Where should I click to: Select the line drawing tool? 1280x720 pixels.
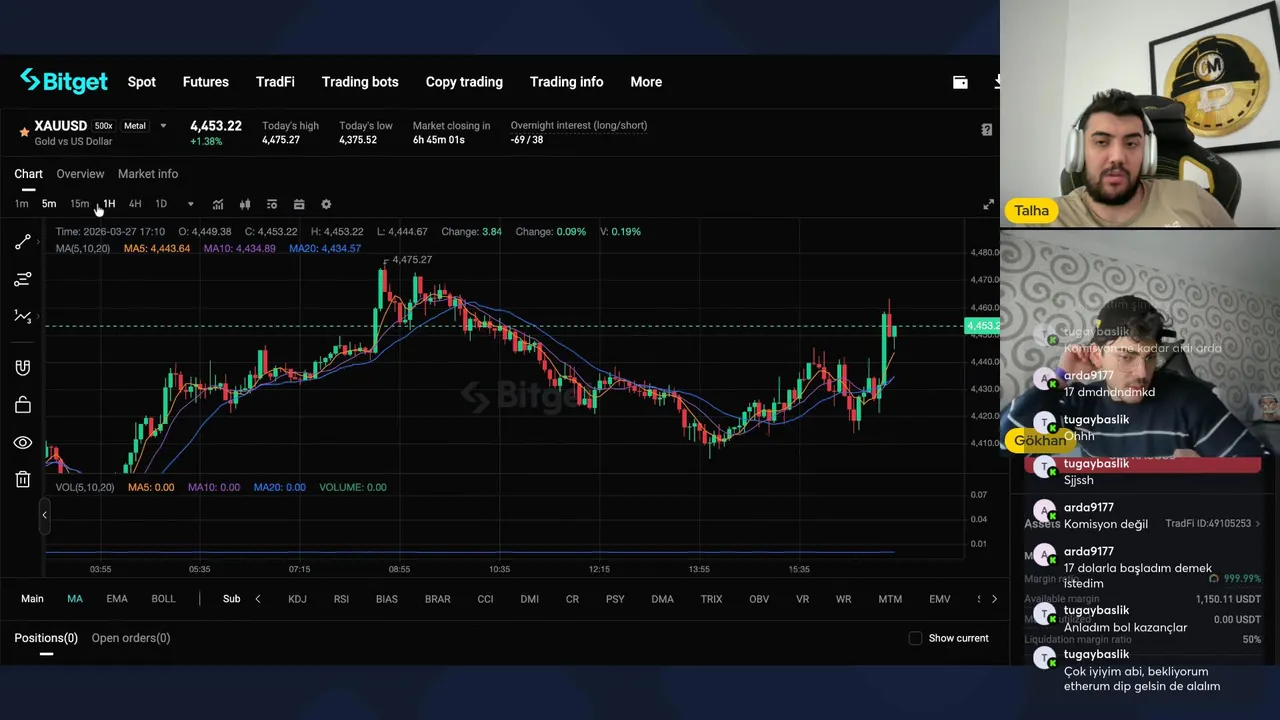(22, 243)
